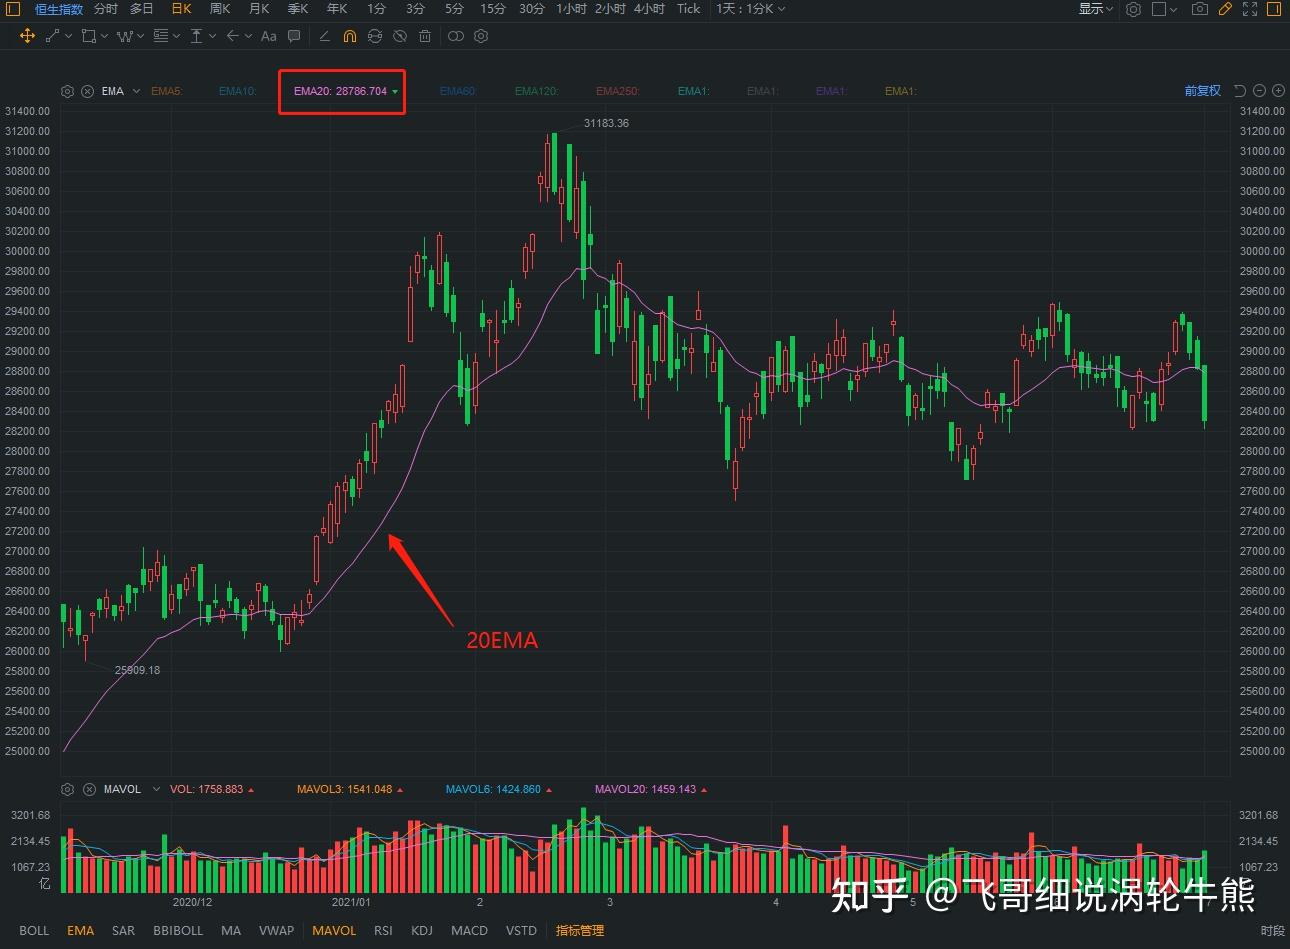
Task: Switch to the Tick timeframe
Action: pos(689,9)
